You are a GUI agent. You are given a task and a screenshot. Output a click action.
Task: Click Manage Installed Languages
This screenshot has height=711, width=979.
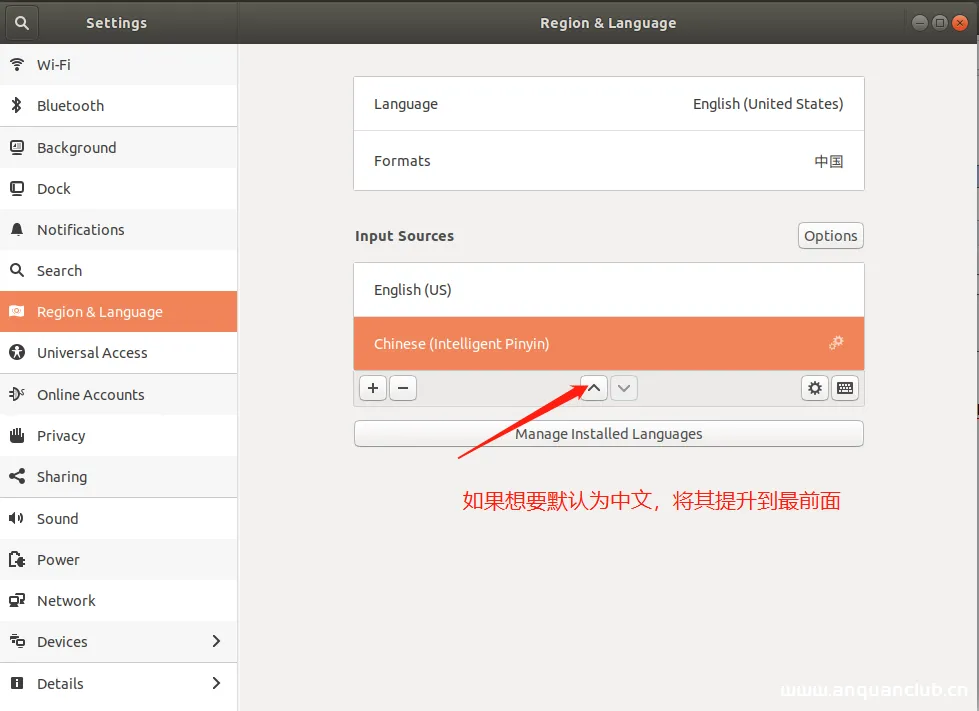pos(608,433)
